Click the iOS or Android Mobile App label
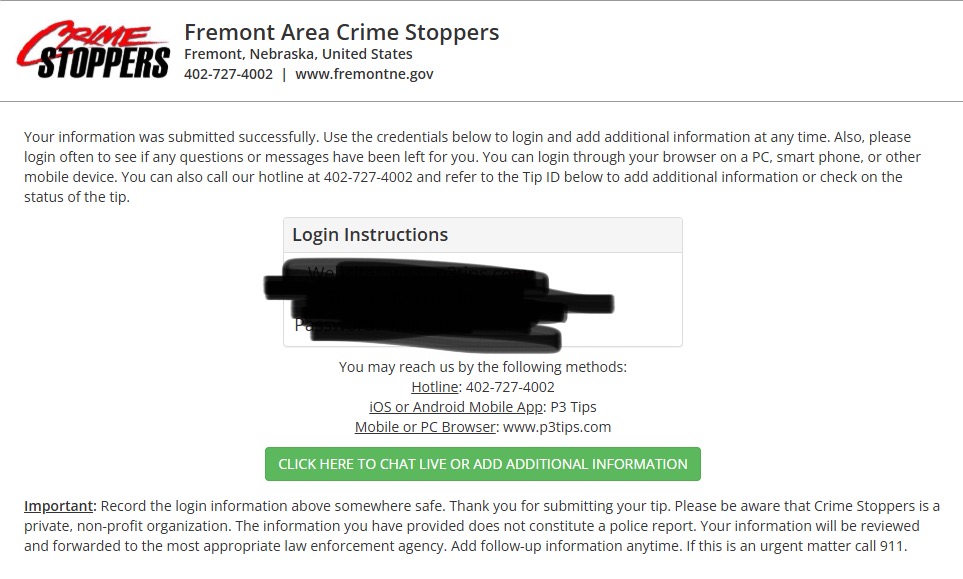 click(x=456, y=407)
